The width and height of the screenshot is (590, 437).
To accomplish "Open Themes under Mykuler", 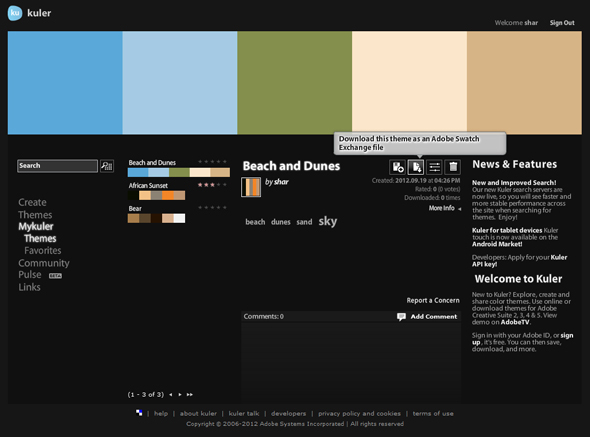I will tap(40, 239).
